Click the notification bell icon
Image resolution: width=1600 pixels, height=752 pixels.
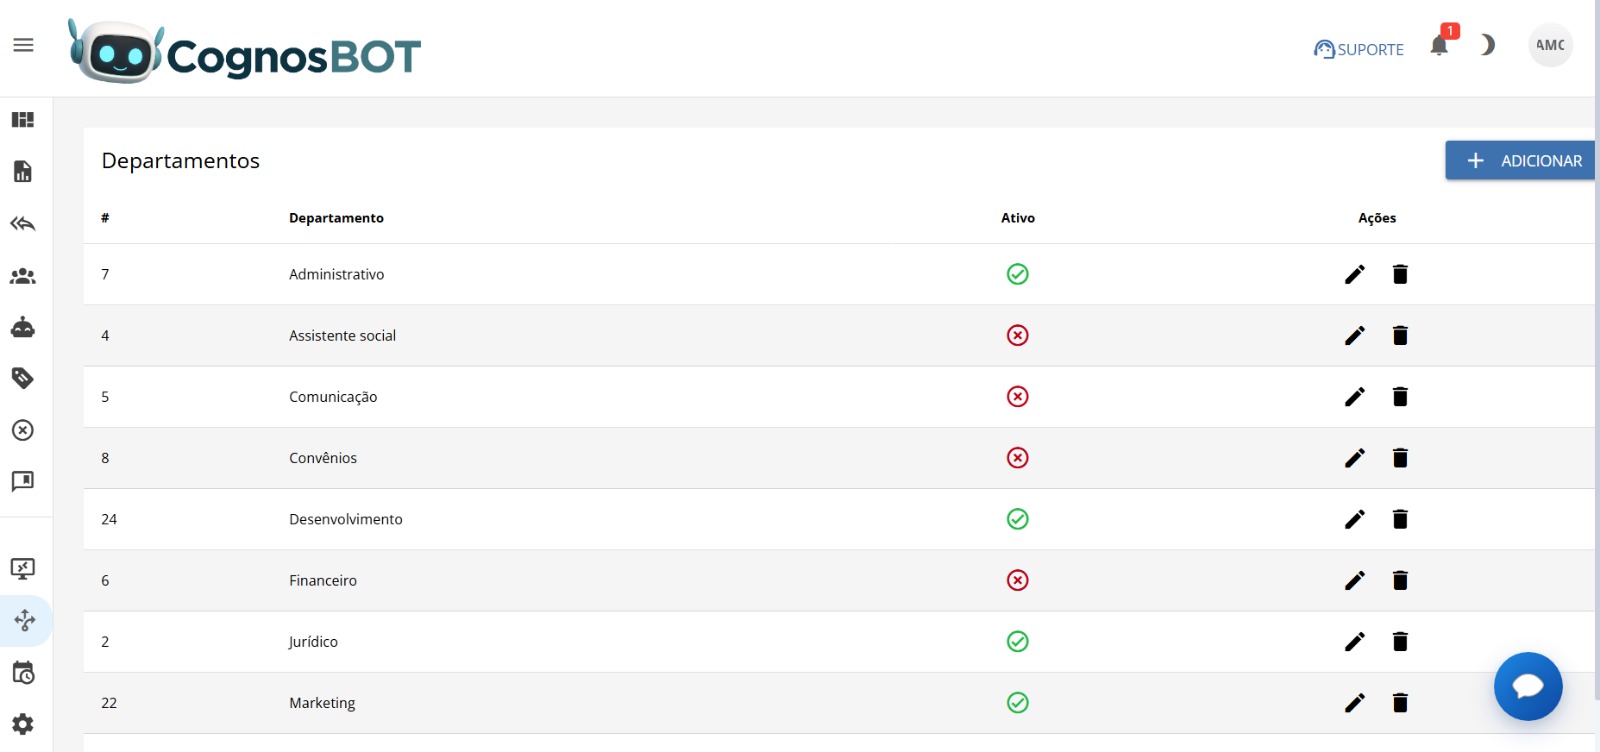point(1439,46)
